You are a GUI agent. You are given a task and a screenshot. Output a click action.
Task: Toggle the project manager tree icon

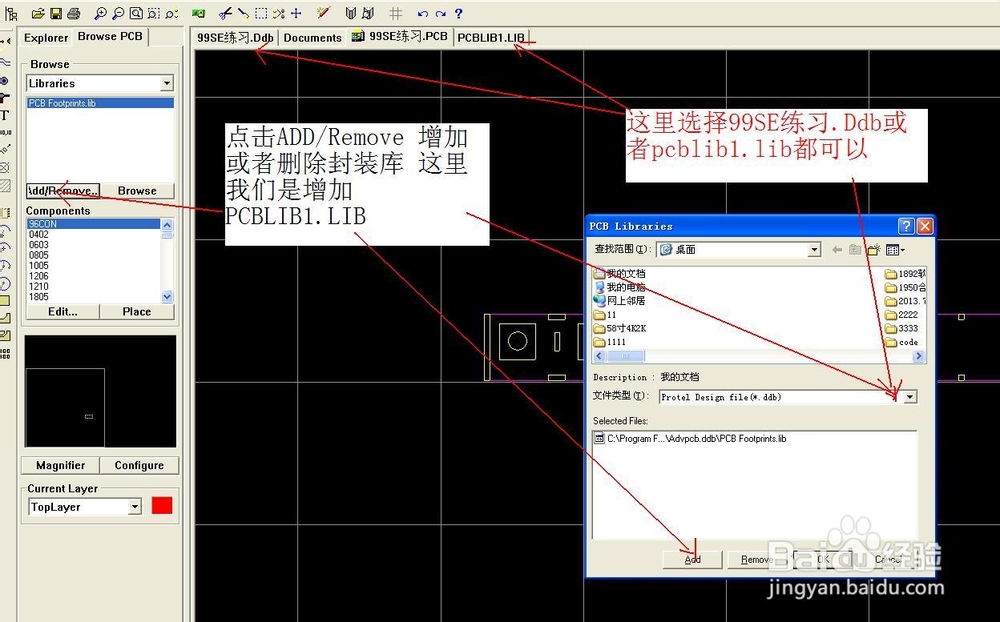(x=11, y=13)
